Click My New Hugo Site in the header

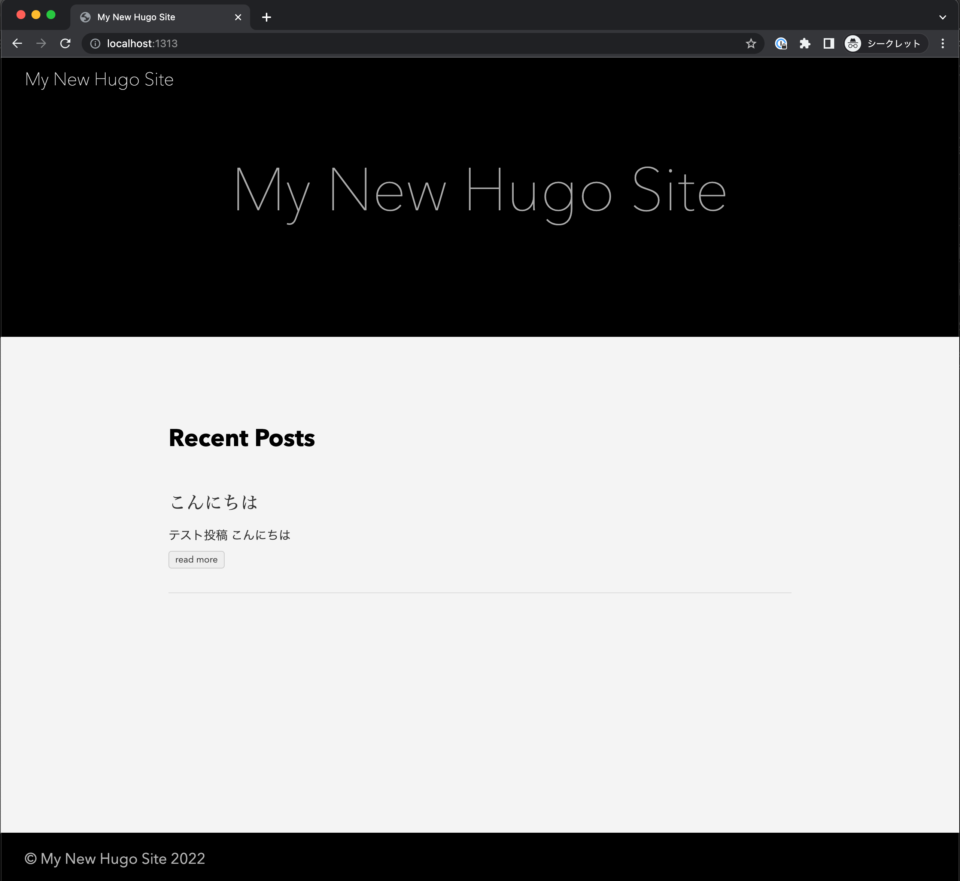tap(98, 79)
